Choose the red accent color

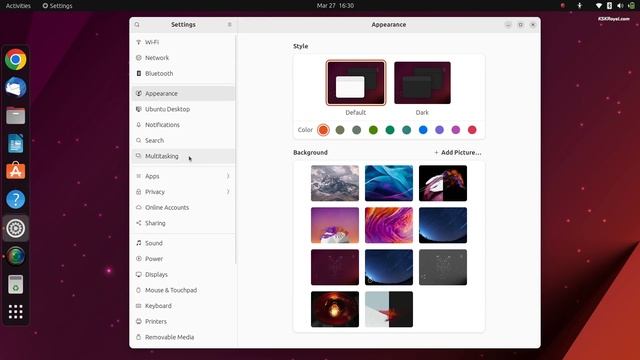tap(472, 130)
